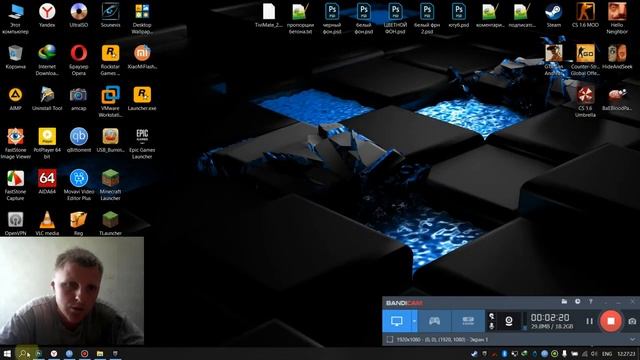Image resolution: width=640 pixels, height=360 pixels.
Task: Launch CS 1.6 MOD shortcut
Action: pyautogui.click(x=585, y=16)
